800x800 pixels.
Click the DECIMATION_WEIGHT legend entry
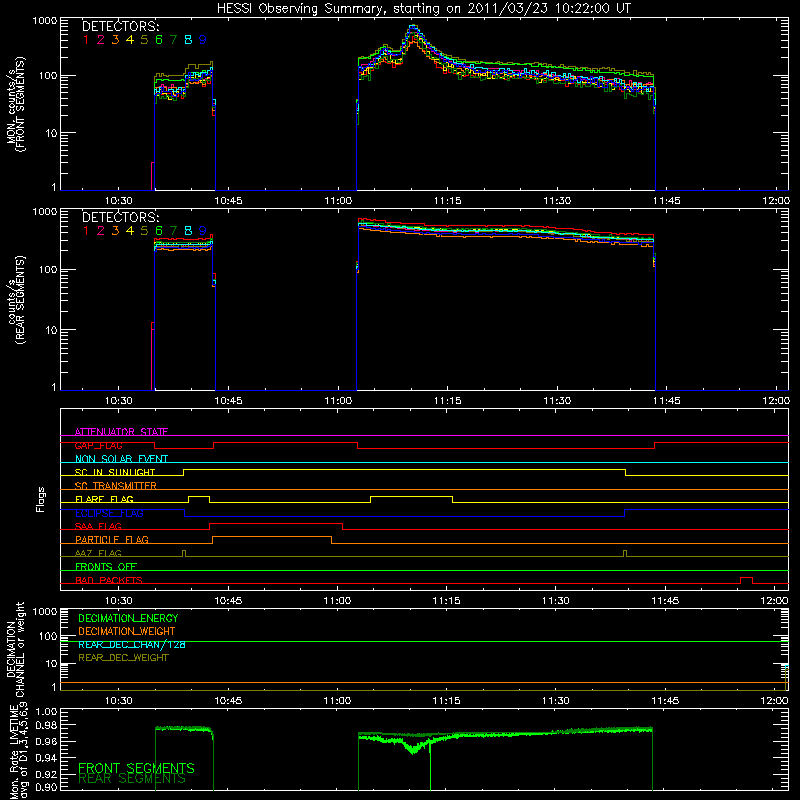[x=127, y=631]
